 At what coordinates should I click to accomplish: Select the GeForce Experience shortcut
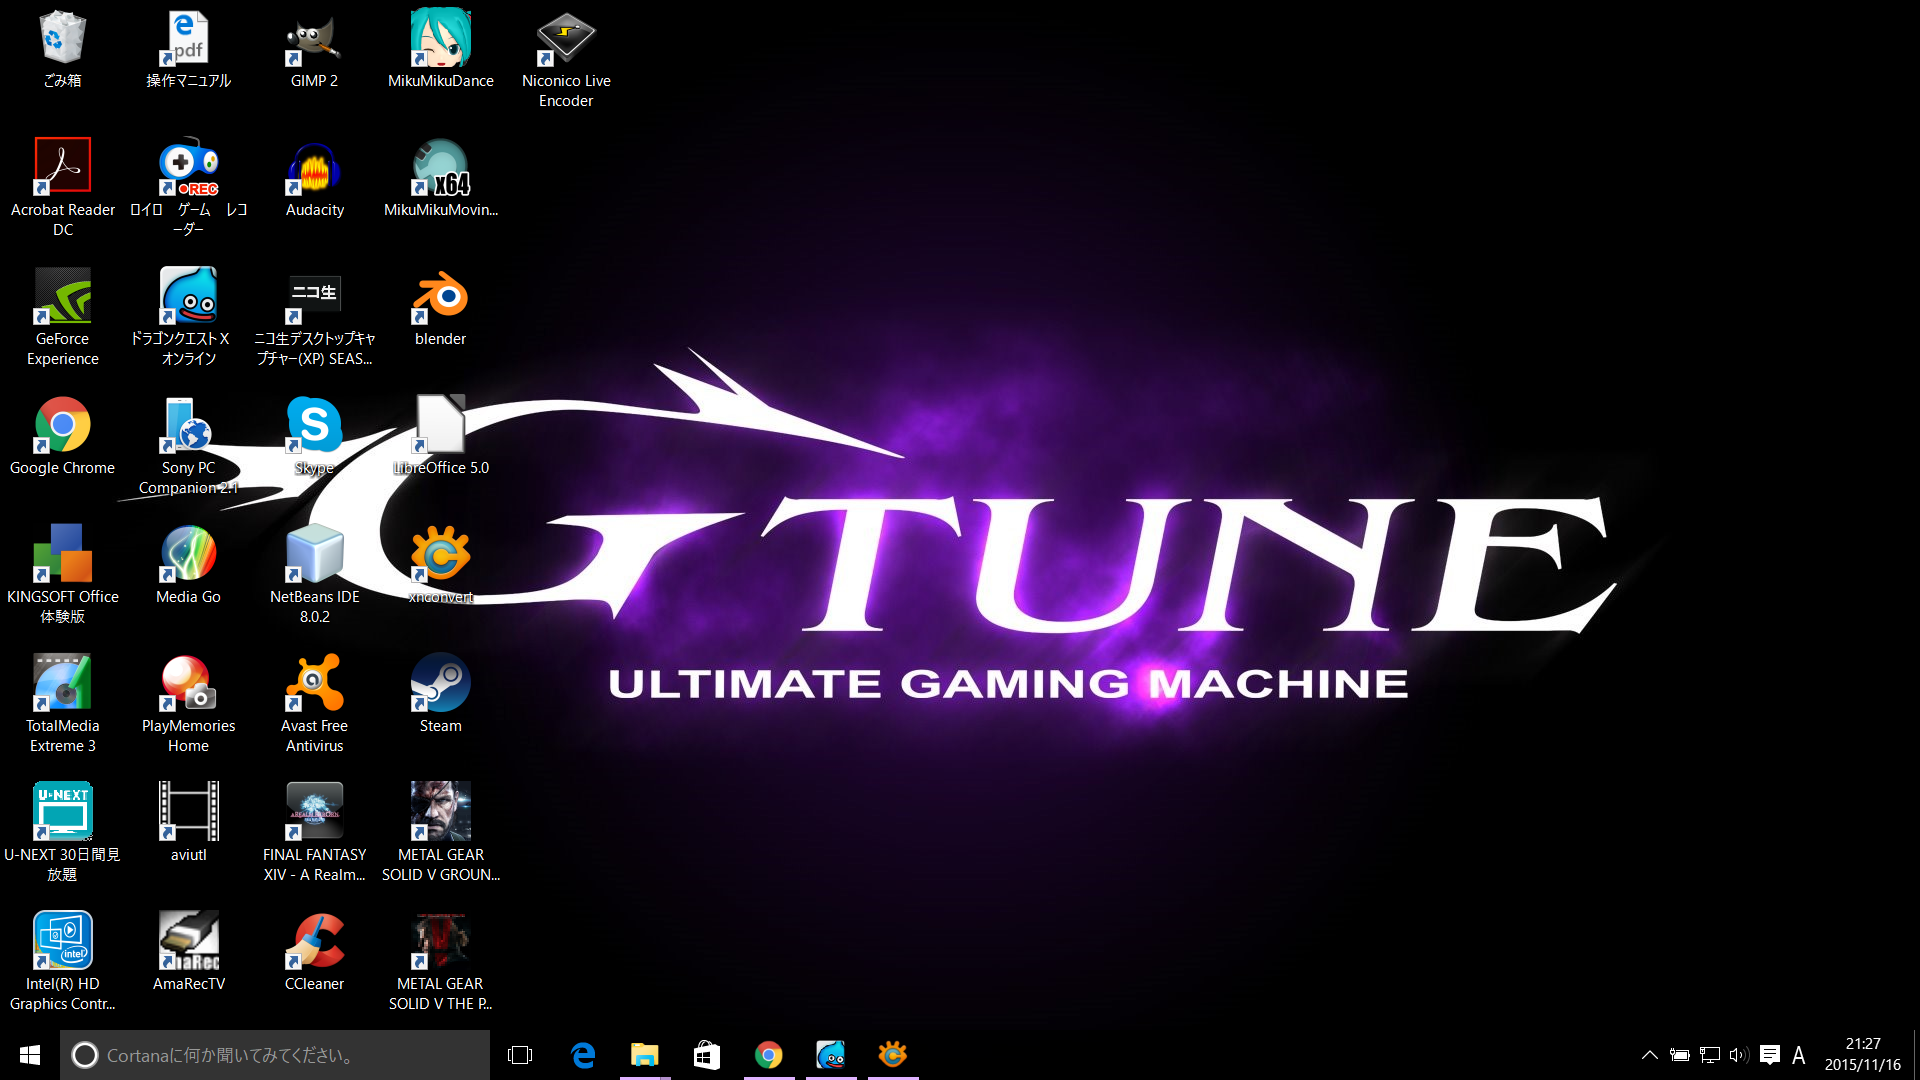62,298
